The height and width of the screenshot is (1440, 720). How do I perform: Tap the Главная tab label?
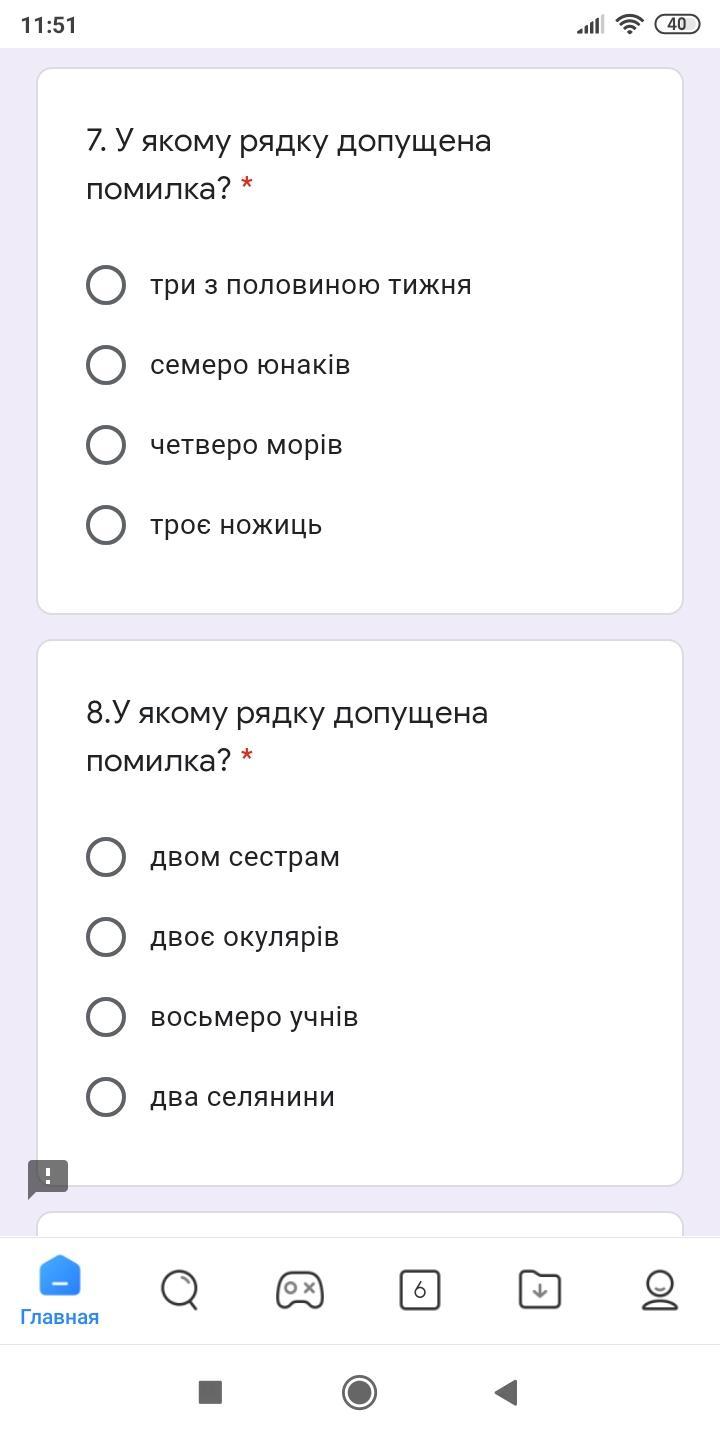click(60, 1317)
